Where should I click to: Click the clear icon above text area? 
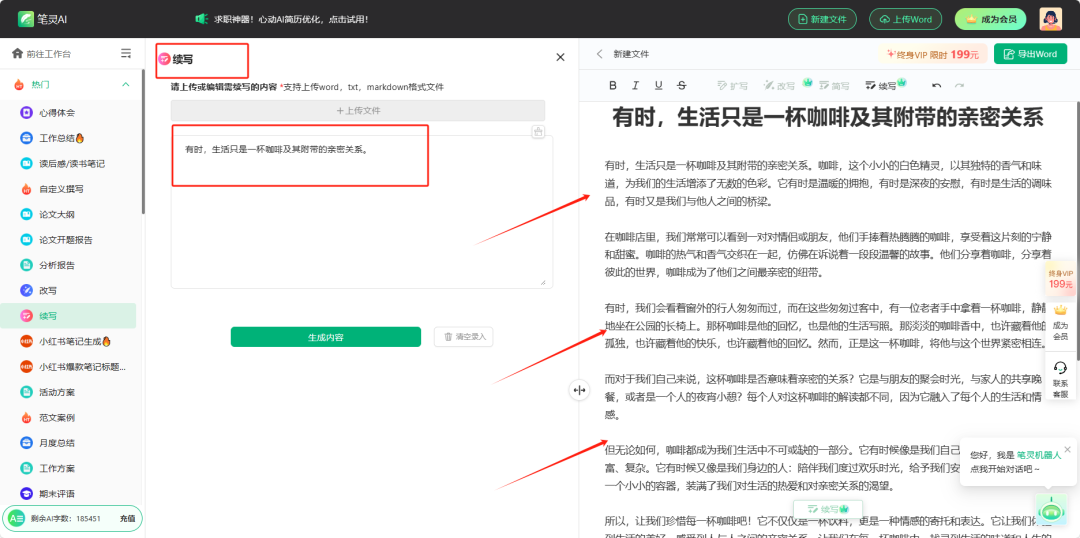pos(538,132)
